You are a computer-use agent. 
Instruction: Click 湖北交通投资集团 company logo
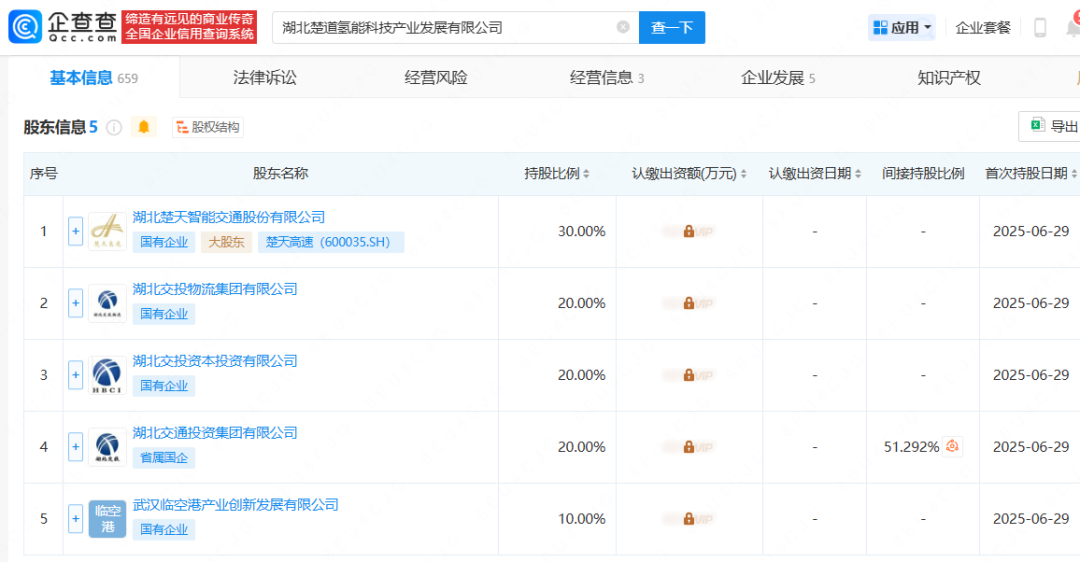107,447
